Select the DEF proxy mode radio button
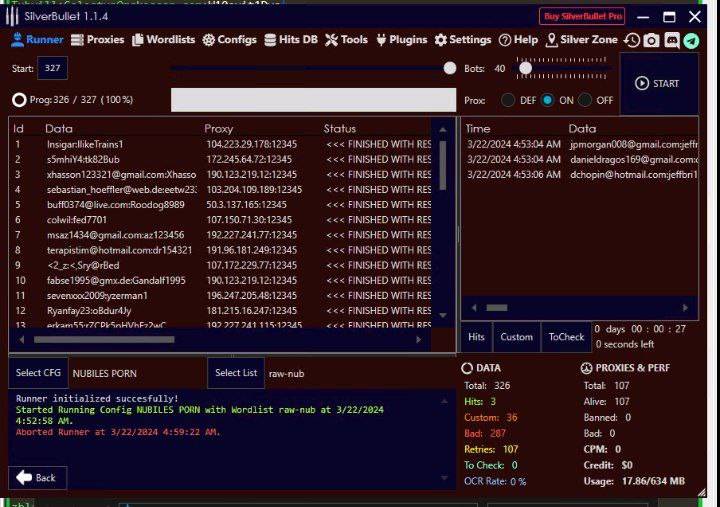 tap(508, 100)
